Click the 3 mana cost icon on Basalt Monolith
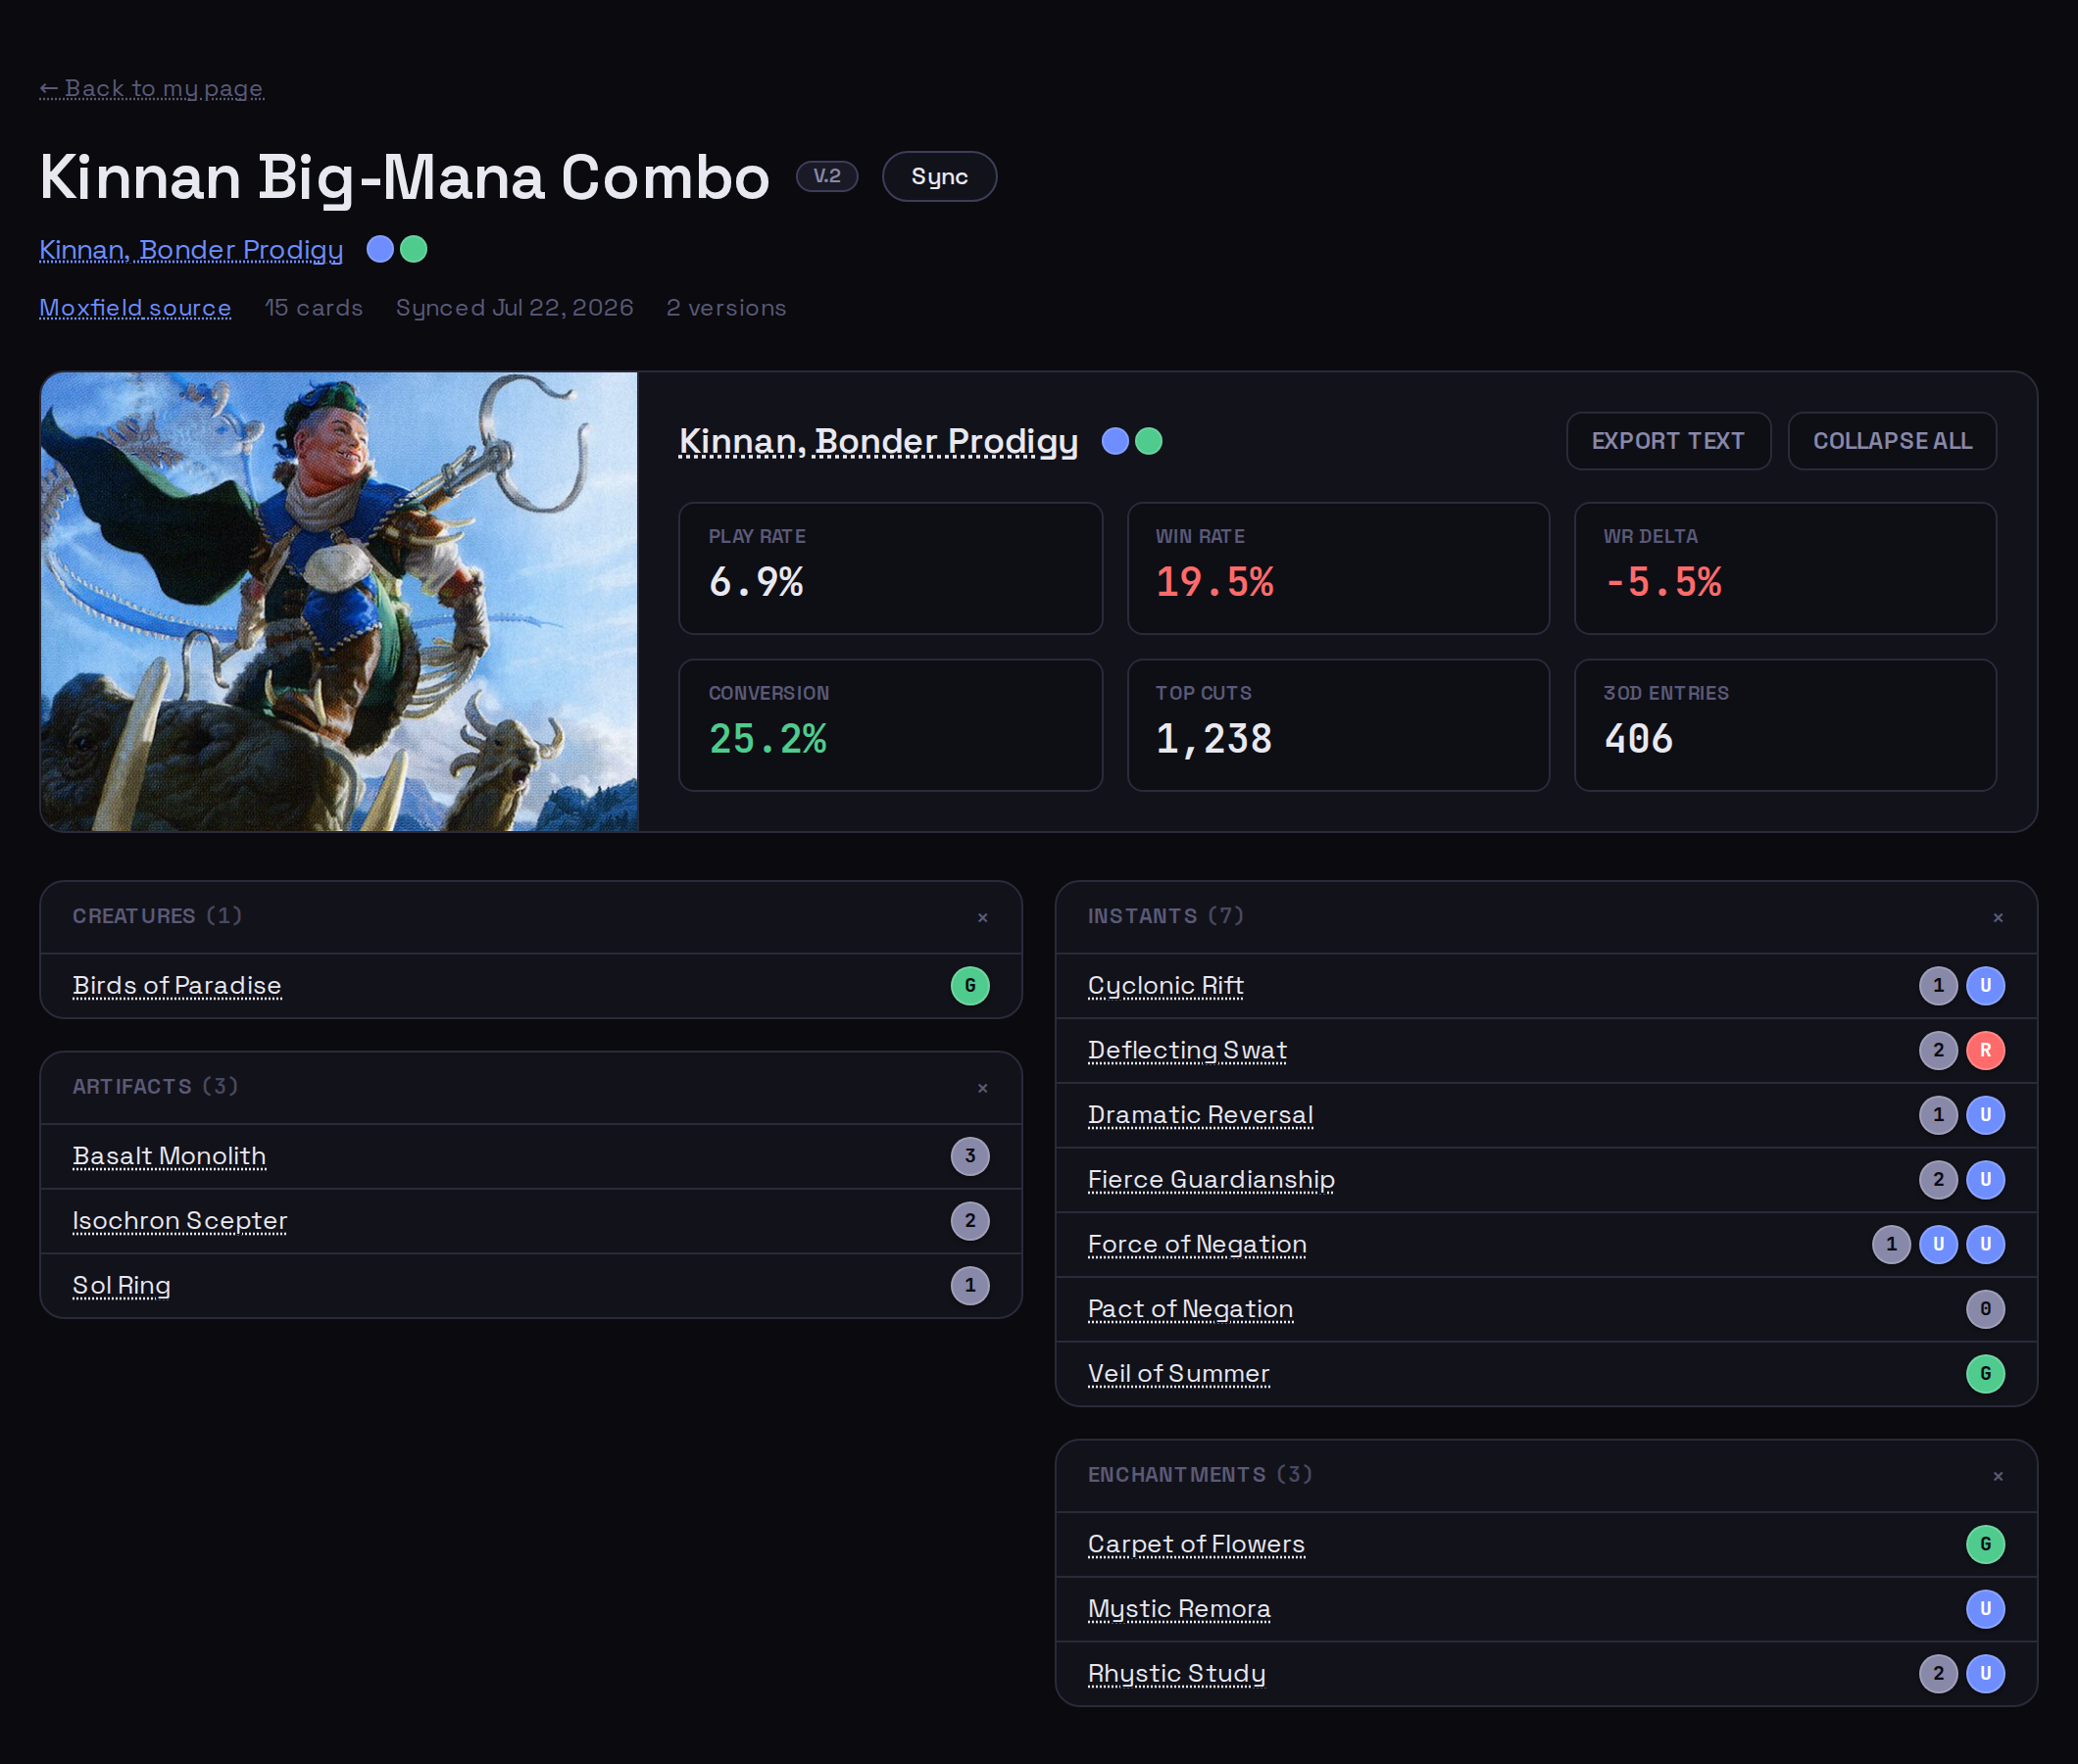The image size is (2078, 1764). 970,1156
